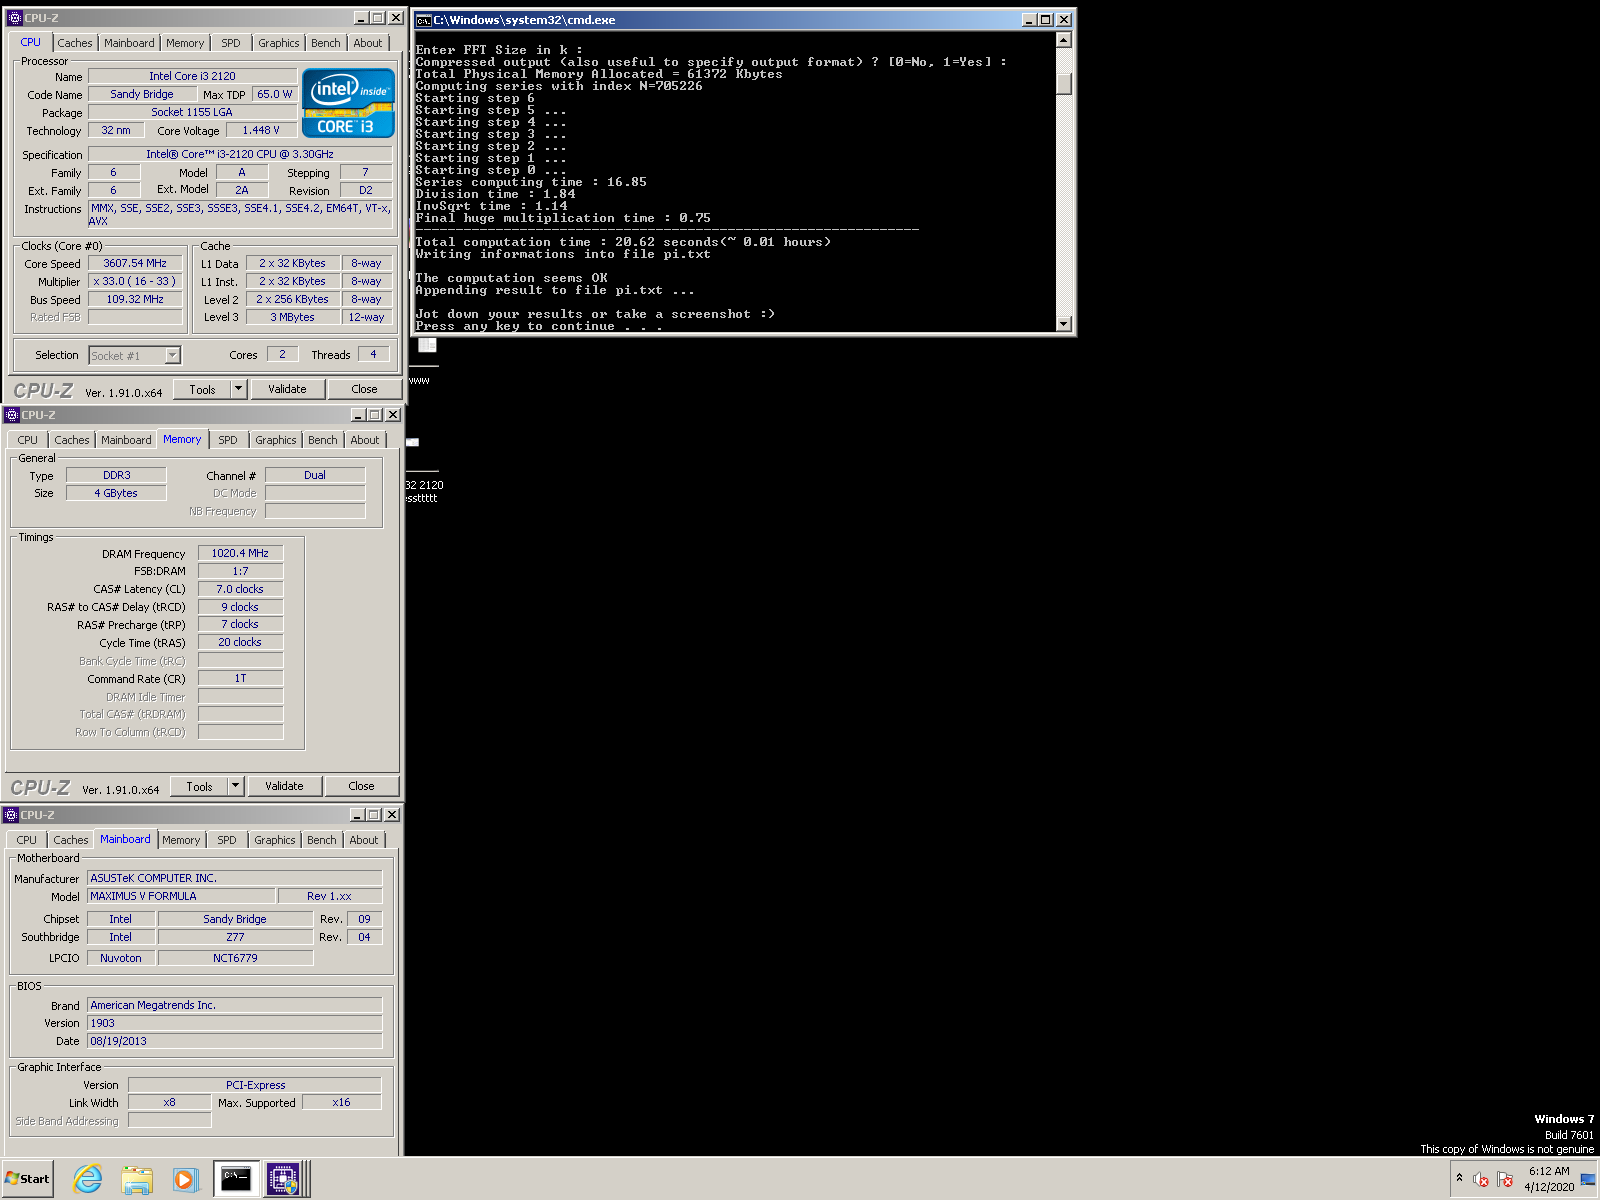Click Close button in top CPU-Z window
This screenshot has height=1200, width=1600.
pos(364,389)
